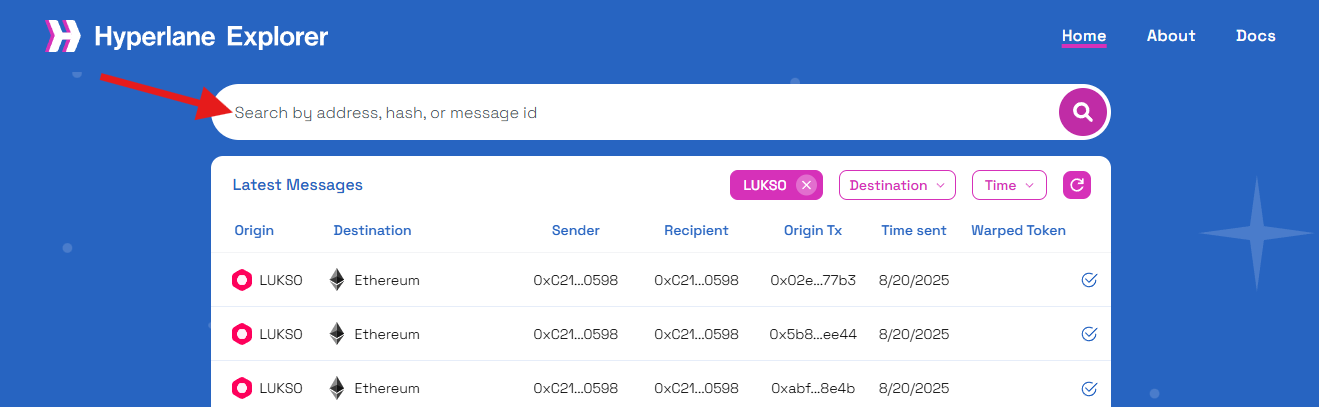Open origin tx 0x5b8...ee44 message
This screenshot has width=1319, height=407.
pyautogui.click(x=813, y=334)
